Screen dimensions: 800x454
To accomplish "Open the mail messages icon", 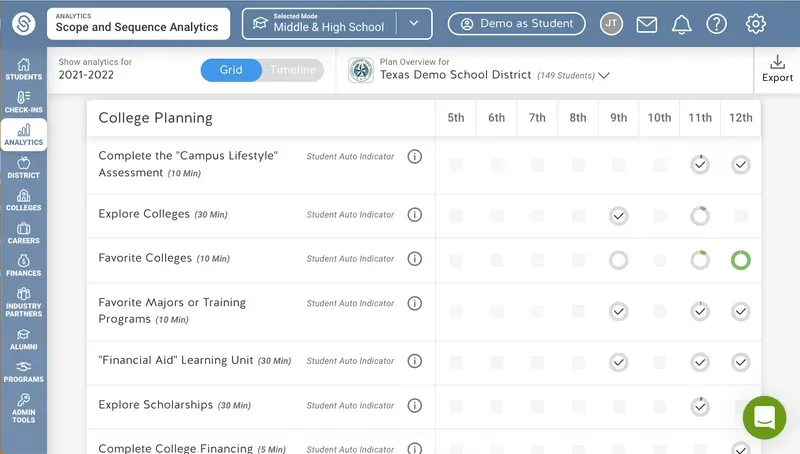I will [646, 24].
